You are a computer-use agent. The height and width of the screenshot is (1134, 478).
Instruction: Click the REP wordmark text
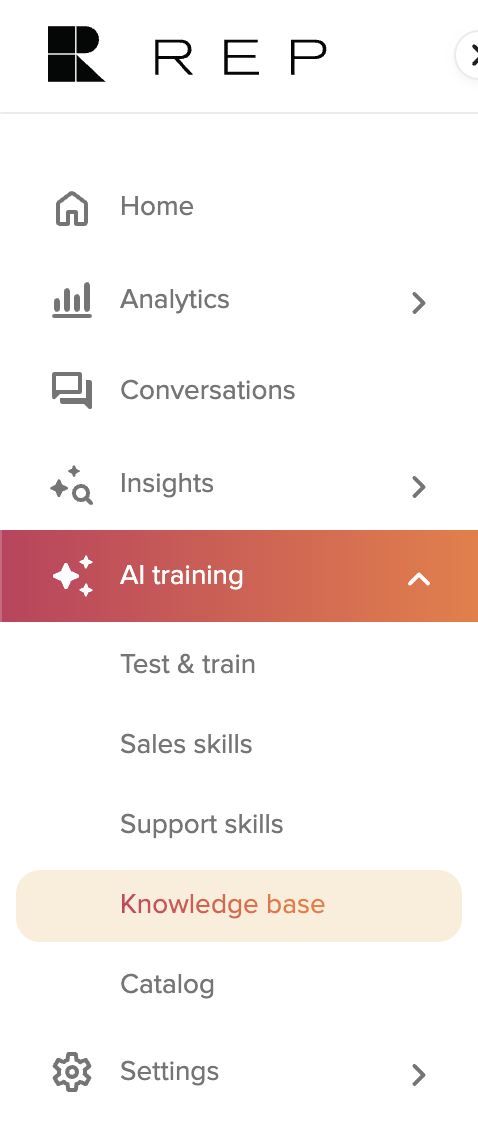click(x=240, y=57)
